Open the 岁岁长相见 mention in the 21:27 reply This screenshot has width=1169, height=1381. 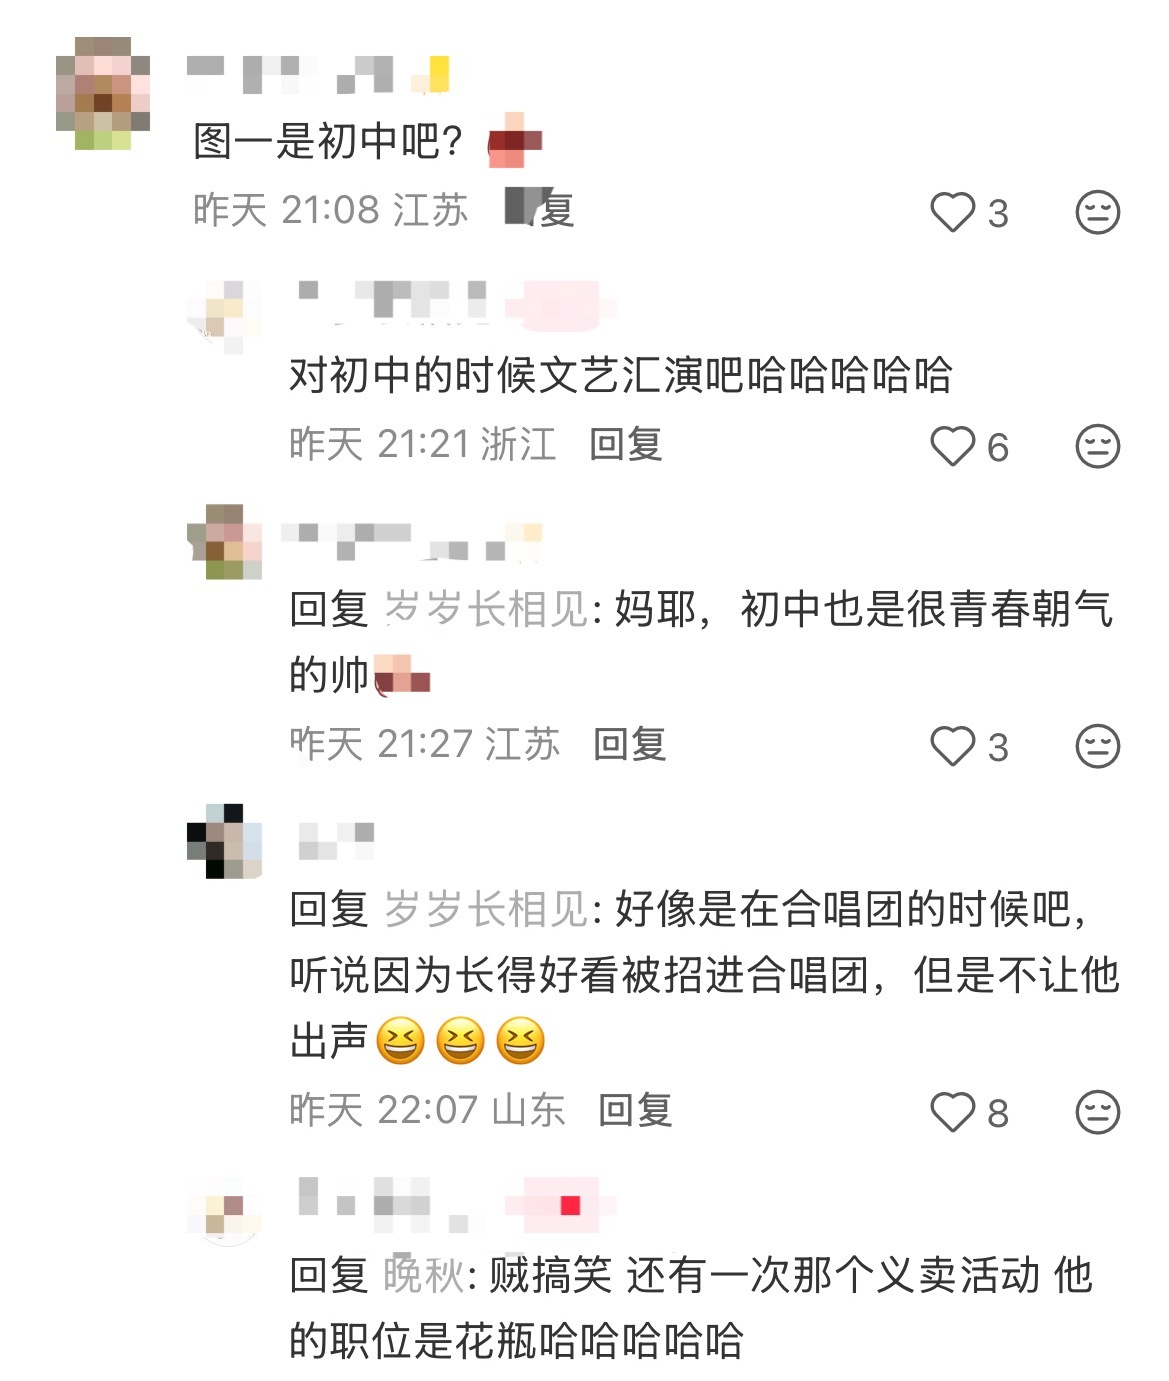point(486,609)
